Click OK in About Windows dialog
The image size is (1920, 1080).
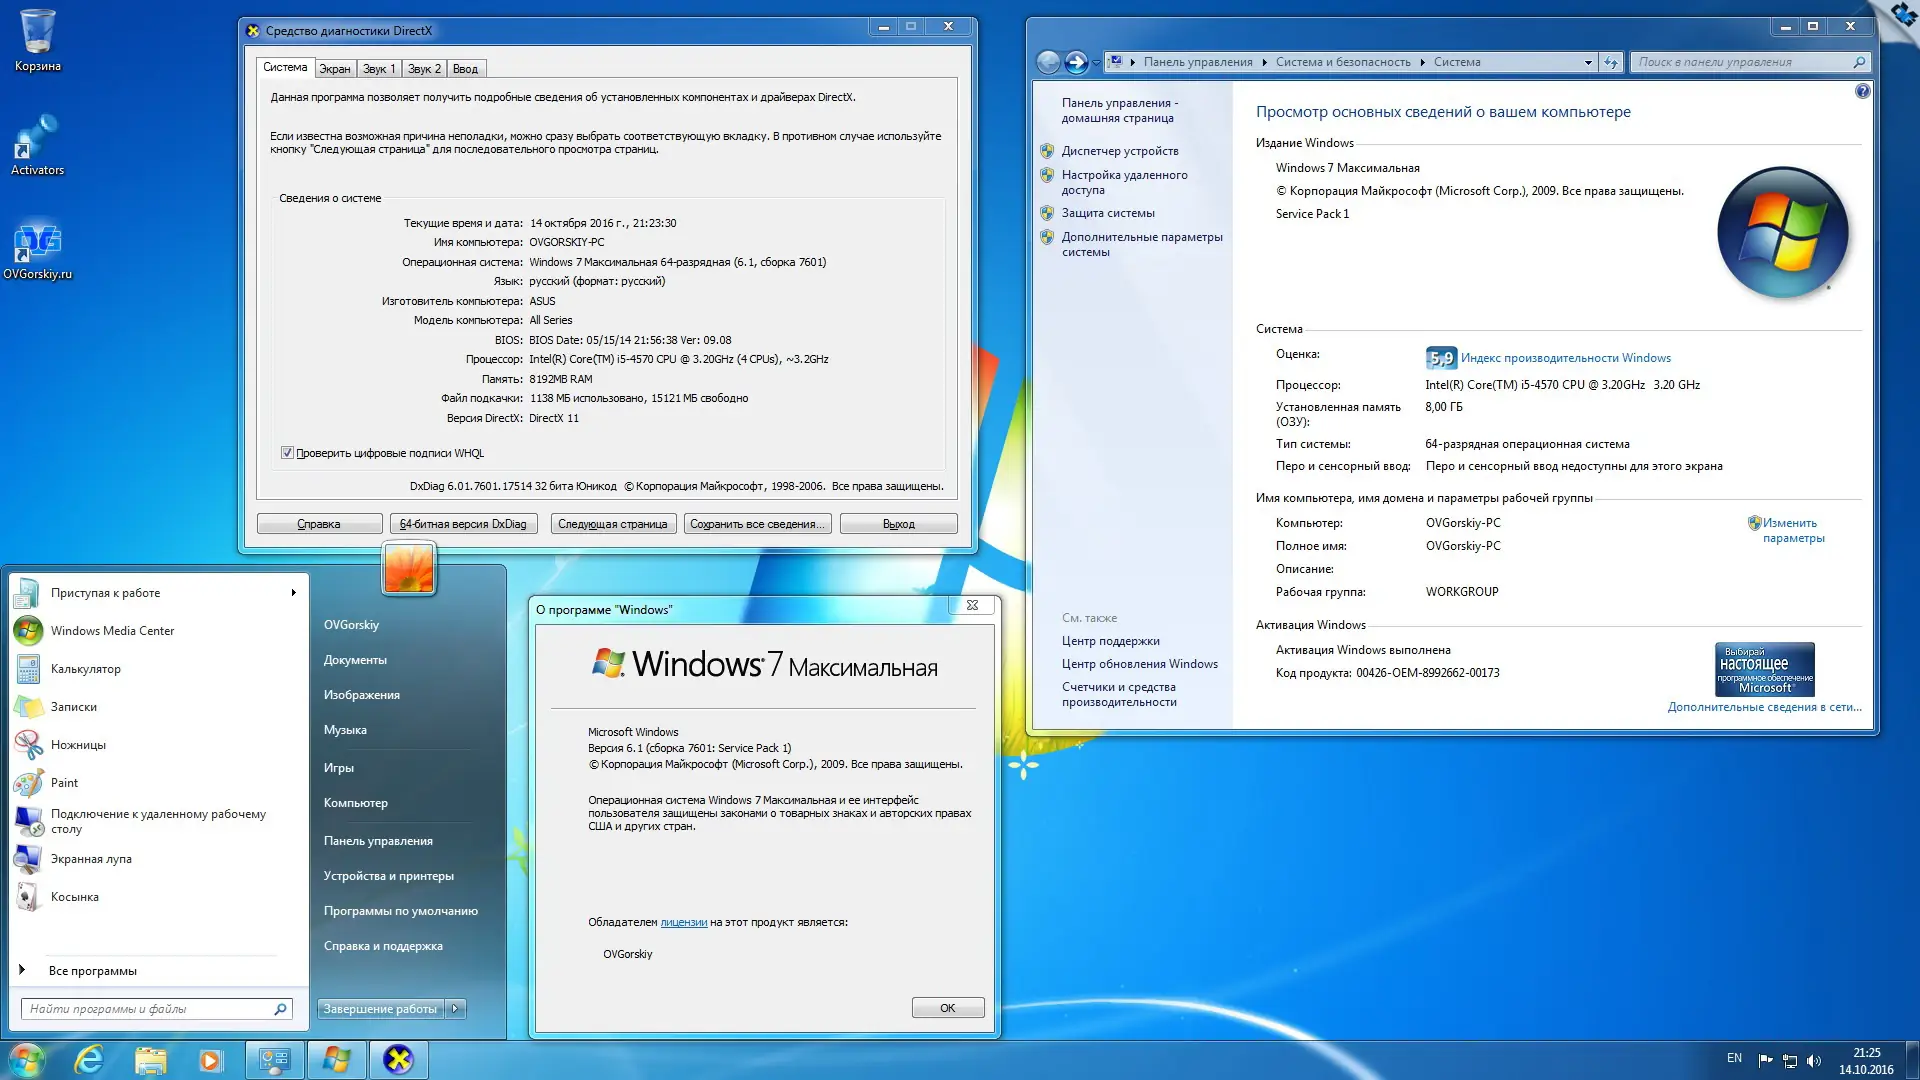point(947,1008)
